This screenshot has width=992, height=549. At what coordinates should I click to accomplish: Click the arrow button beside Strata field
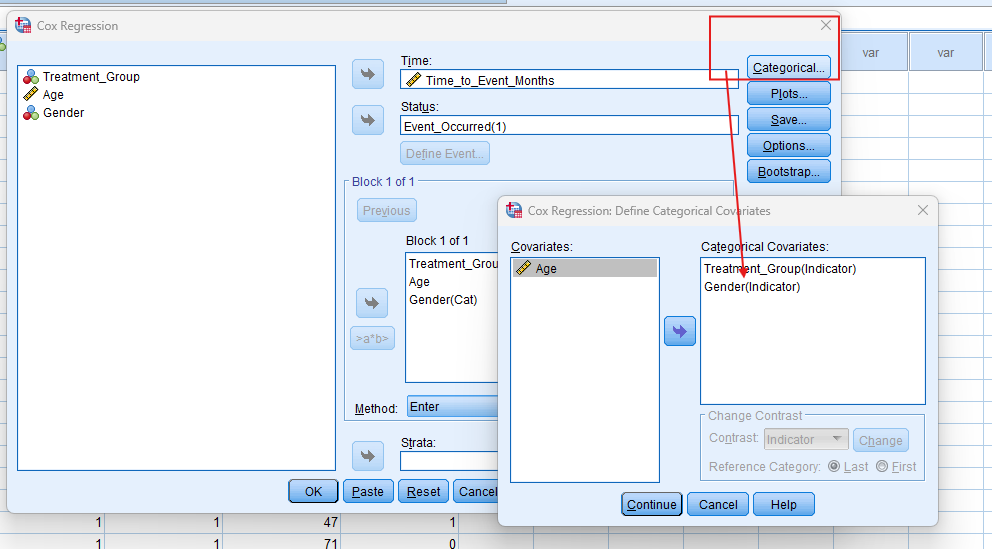click(368, 455)
